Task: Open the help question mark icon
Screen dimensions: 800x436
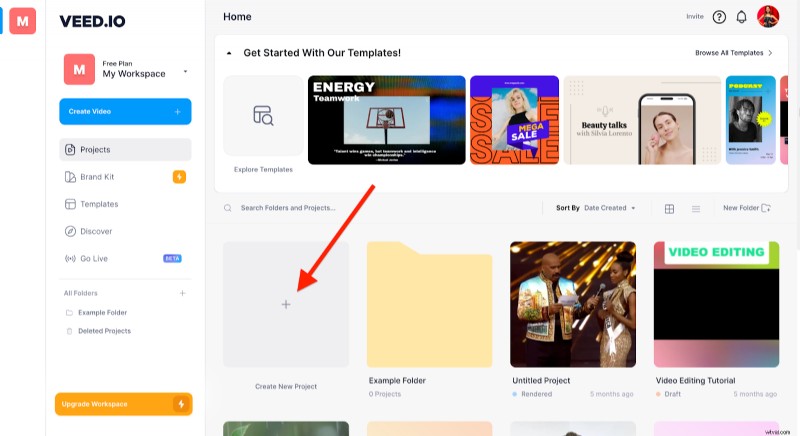Action: (x=719, y=17)
